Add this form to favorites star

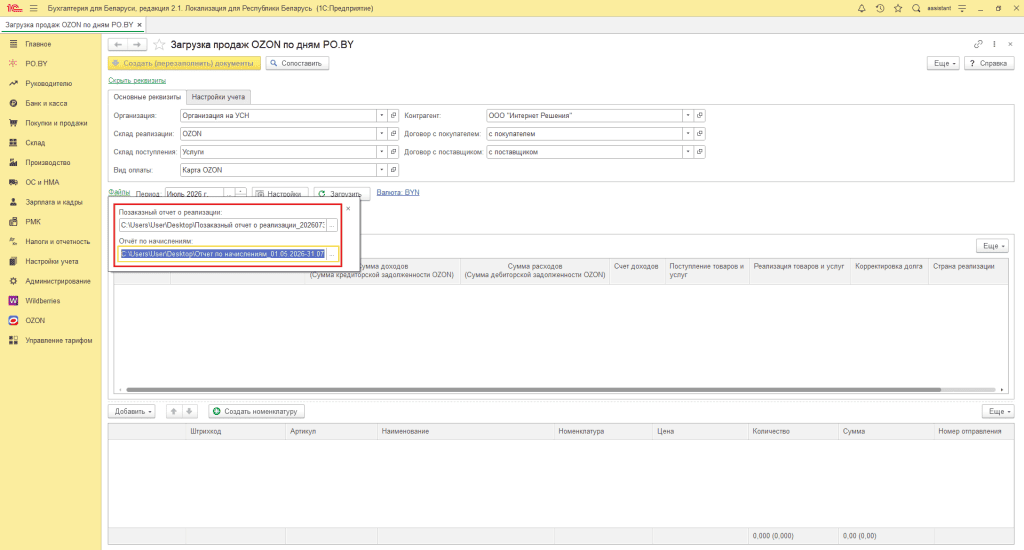[x=159, y=44]
